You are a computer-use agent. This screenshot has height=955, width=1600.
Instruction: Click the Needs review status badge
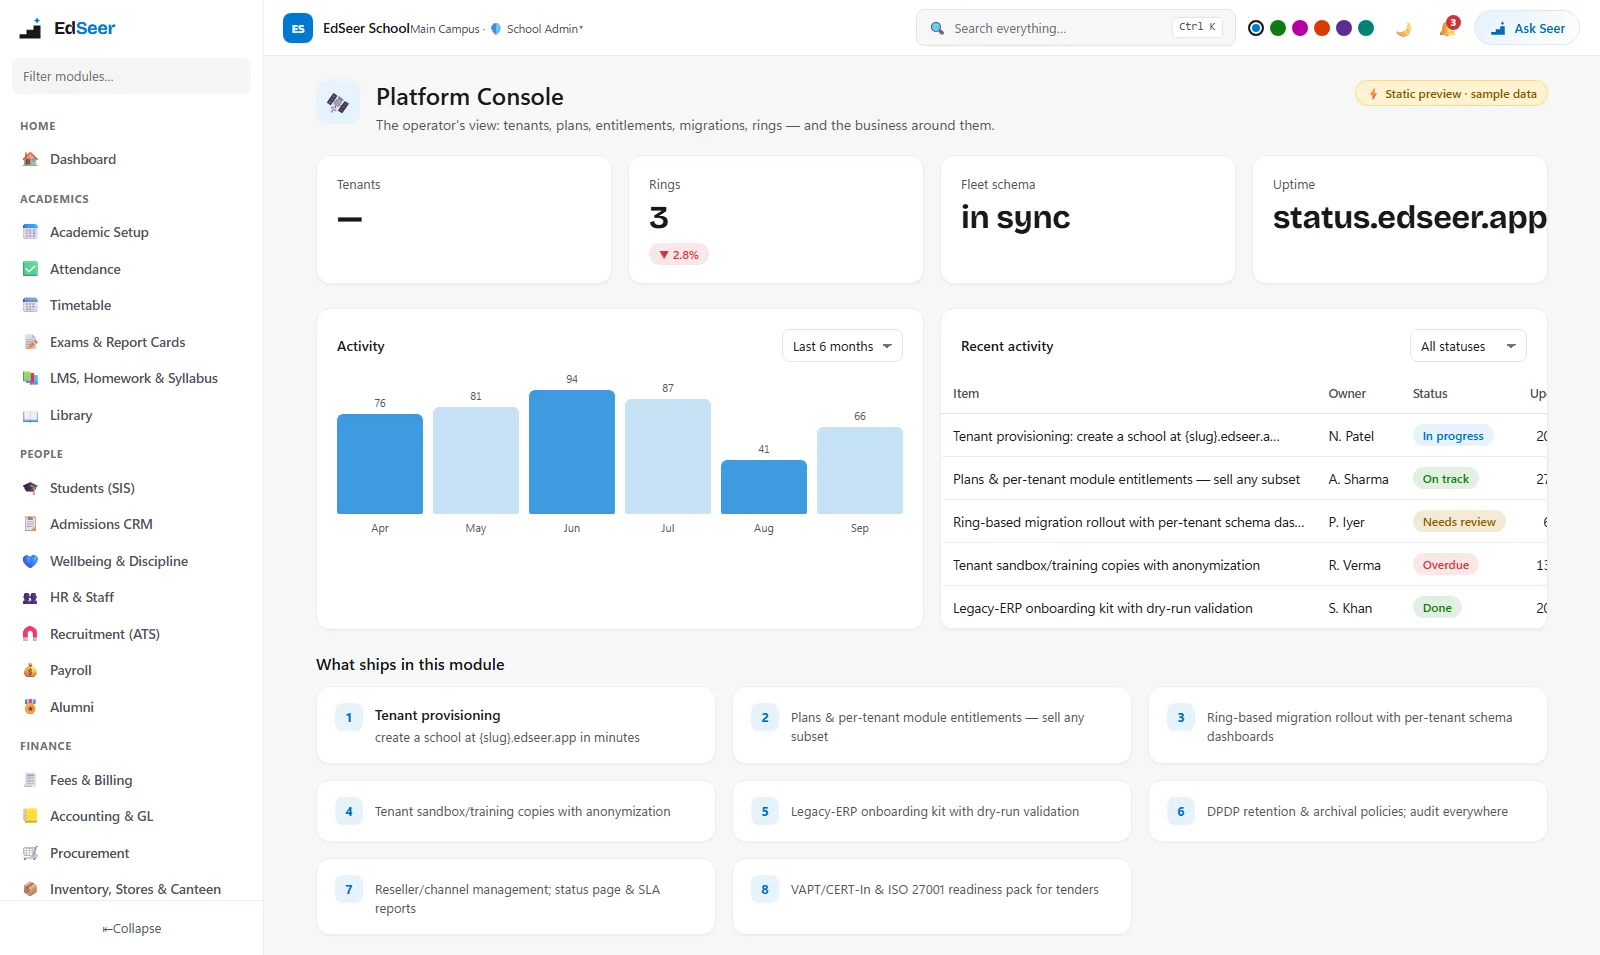tap(1459, 522)
